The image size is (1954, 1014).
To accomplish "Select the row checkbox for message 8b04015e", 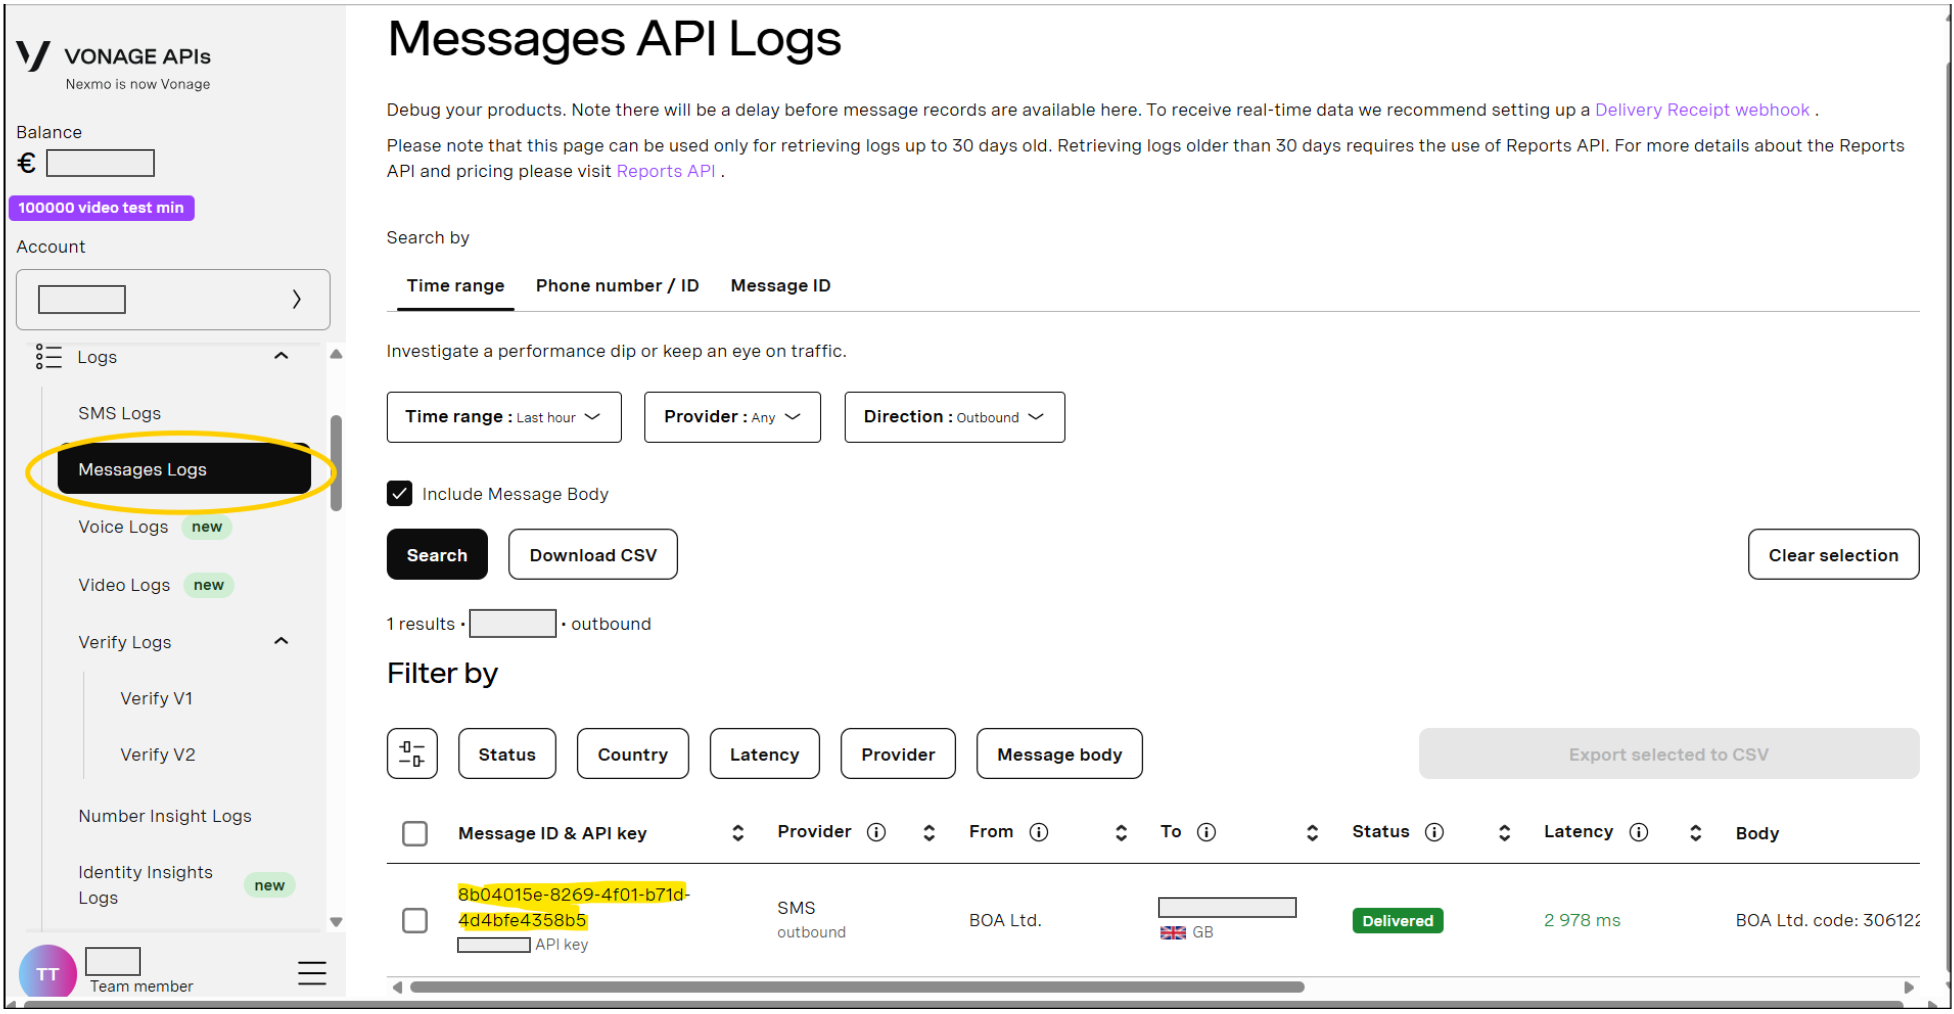I will click(415, 920).
